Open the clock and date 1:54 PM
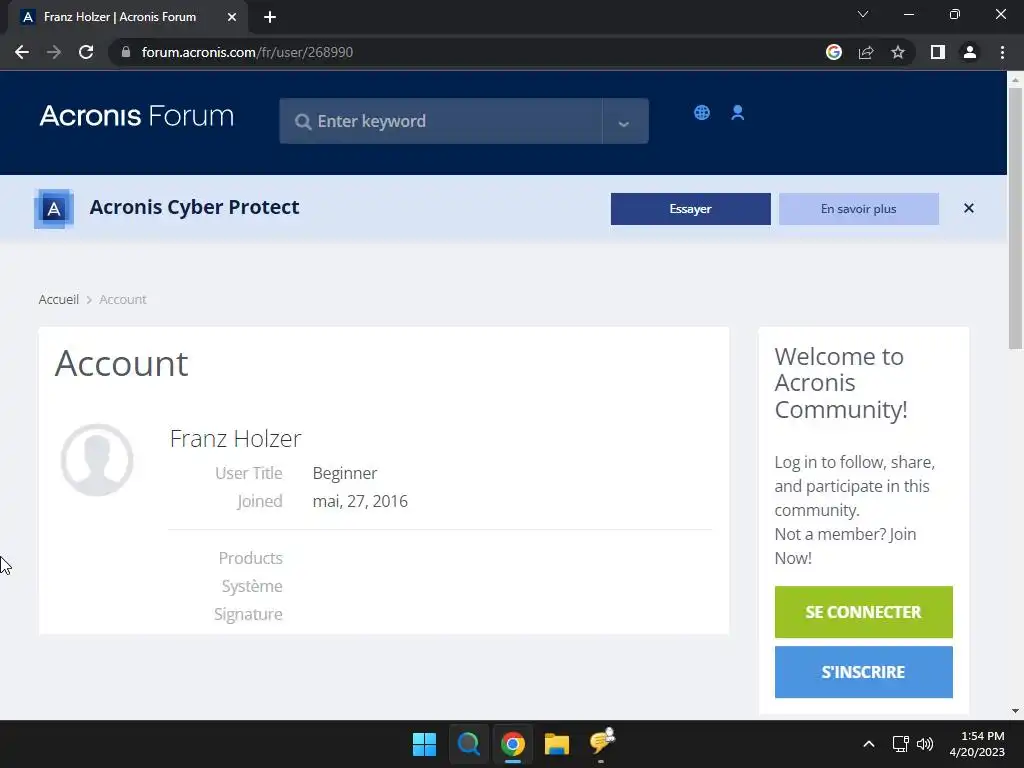 coord(977,744)
